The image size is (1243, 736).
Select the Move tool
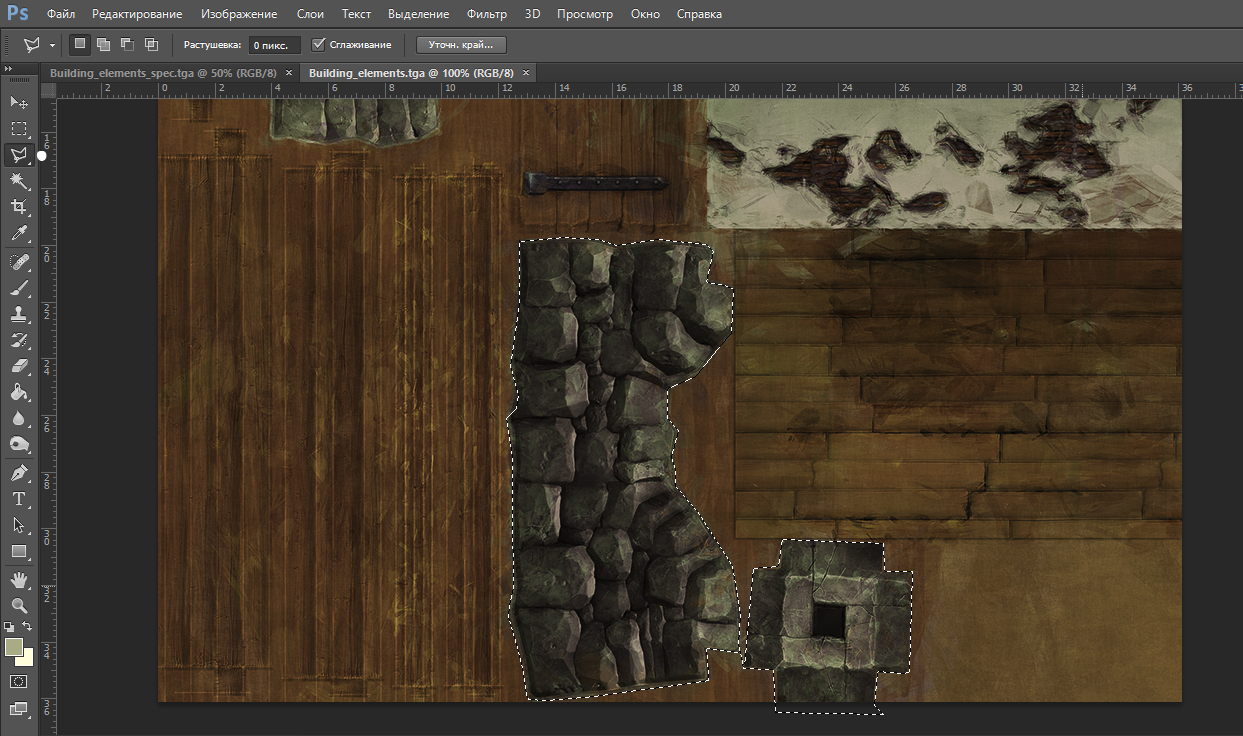pos(19,102)
